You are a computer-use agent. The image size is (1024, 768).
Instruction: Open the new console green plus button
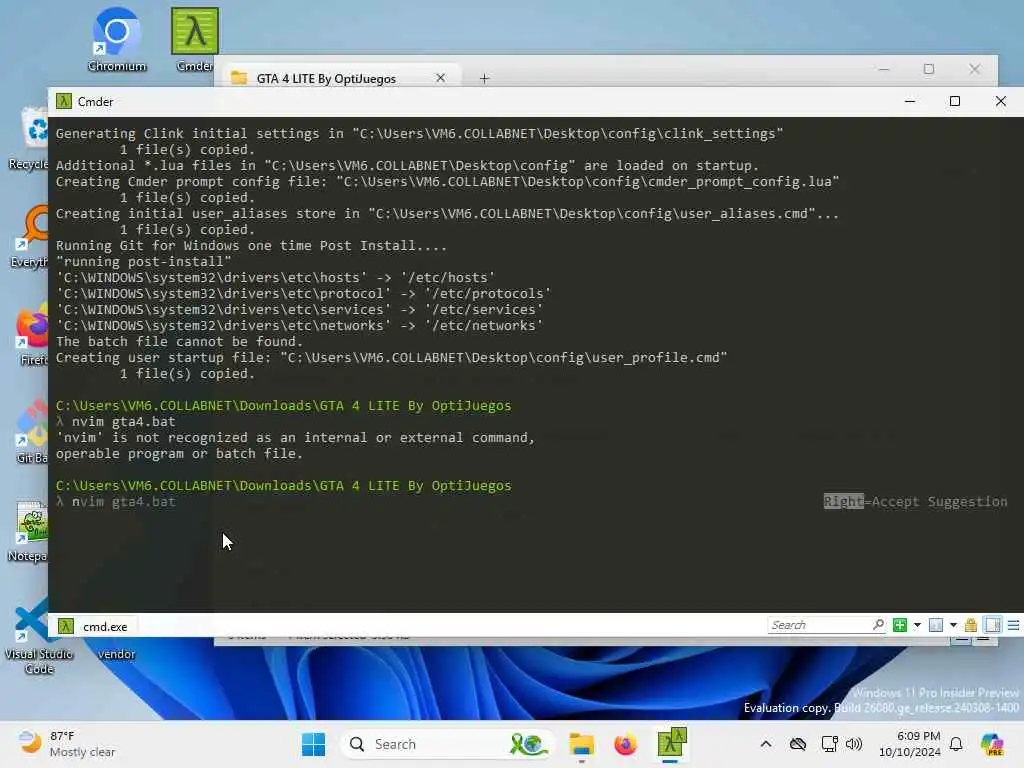pos(899,625)
